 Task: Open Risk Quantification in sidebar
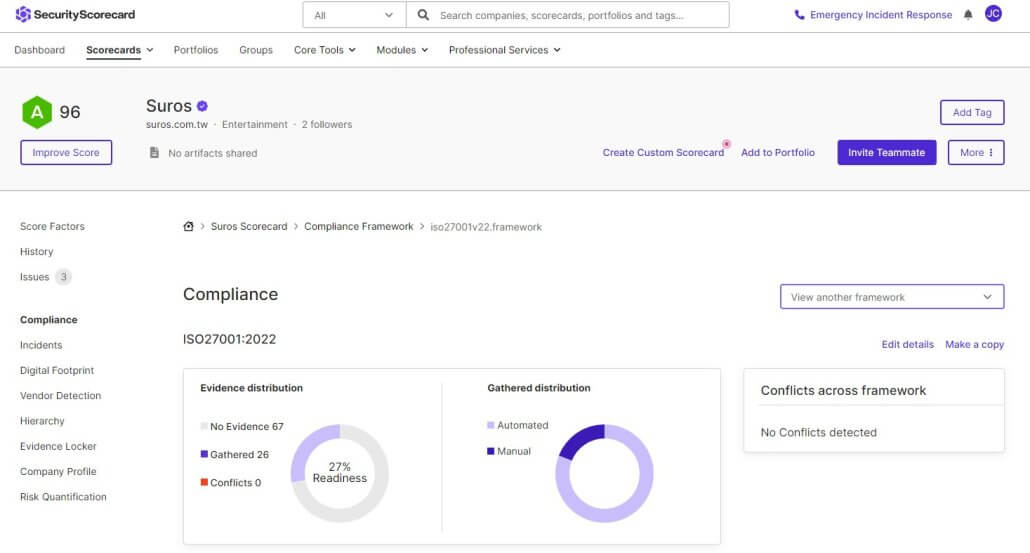[x=63, y=497]
